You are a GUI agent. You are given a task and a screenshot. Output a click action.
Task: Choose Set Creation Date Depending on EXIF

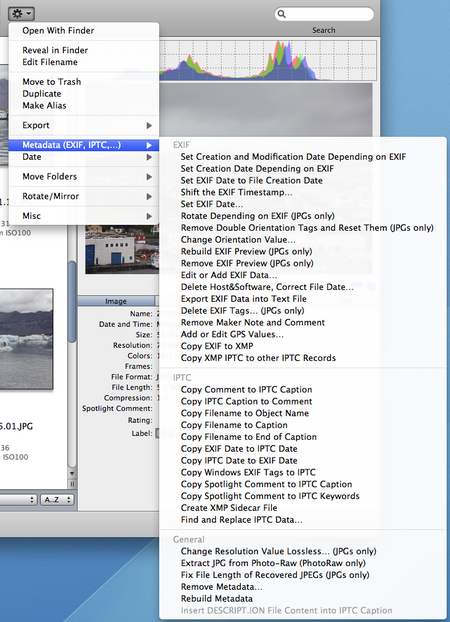[303, 169]
